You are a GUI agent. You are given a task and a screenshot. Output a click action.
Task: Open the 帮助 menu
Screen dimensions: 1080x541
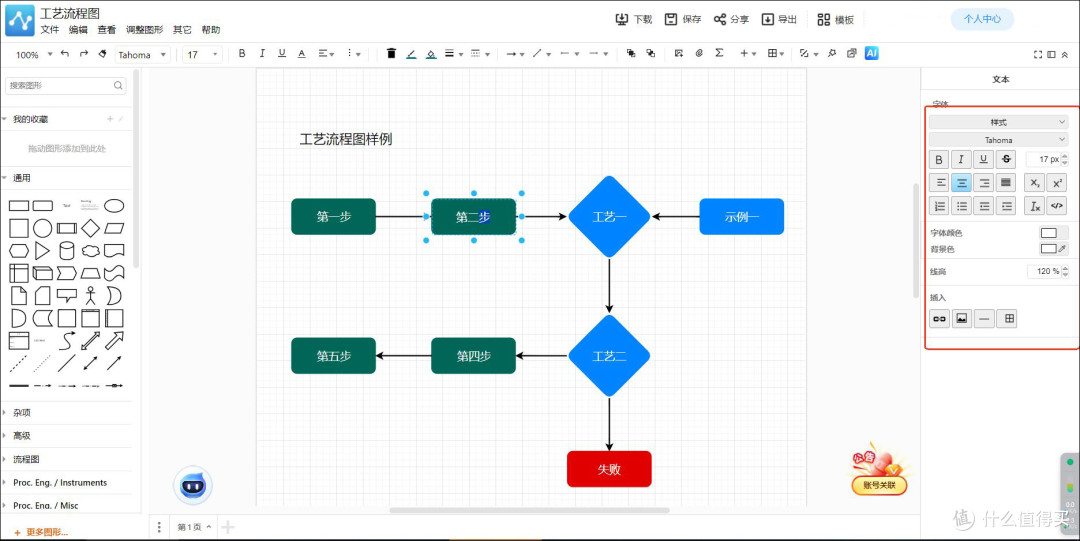[211, 30]
